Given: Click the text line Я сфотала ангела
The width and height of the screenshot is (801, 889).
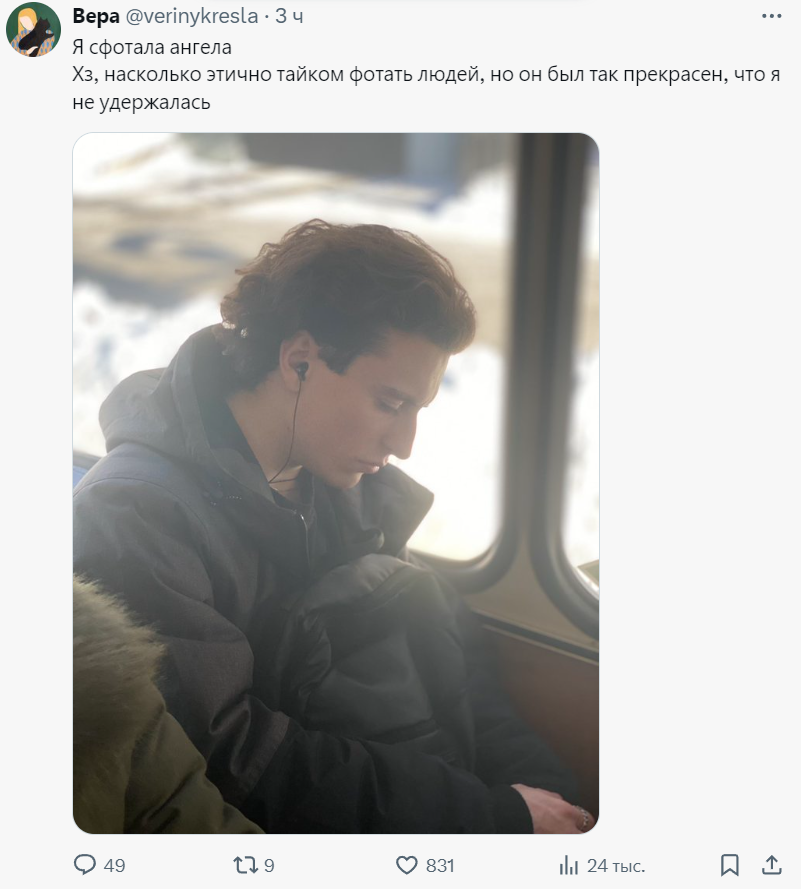Looking at the screenshot, I should (152, 47).
